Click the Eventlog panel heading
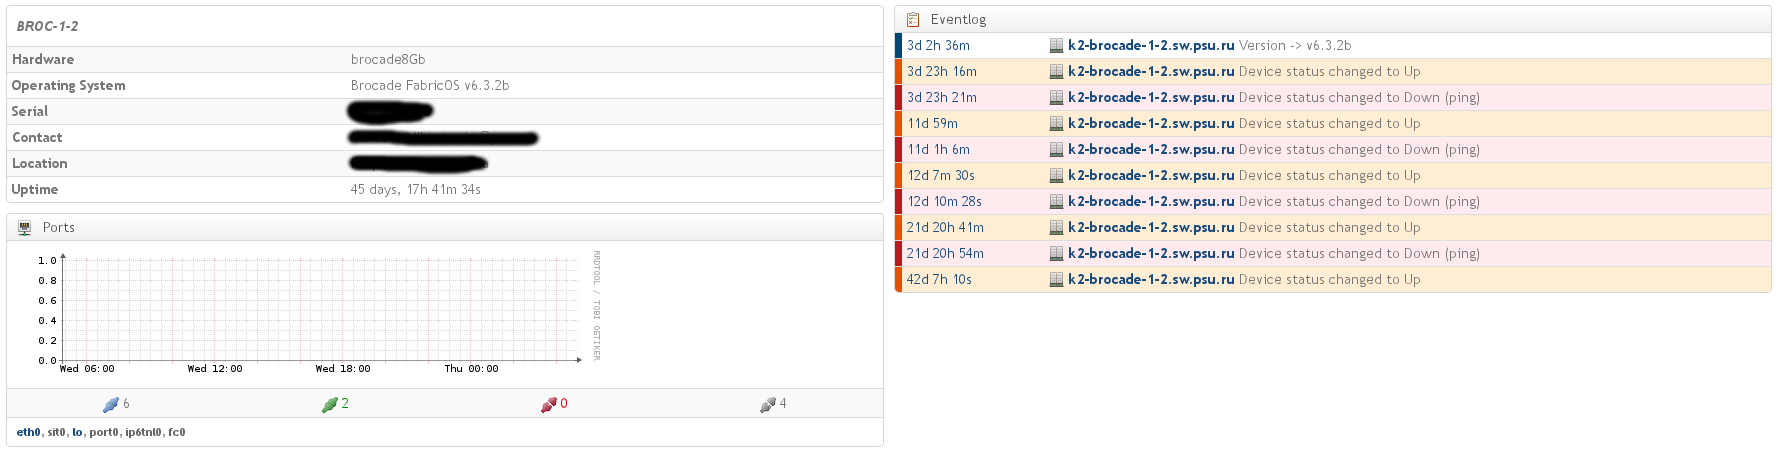 click(x=958, y=19)
